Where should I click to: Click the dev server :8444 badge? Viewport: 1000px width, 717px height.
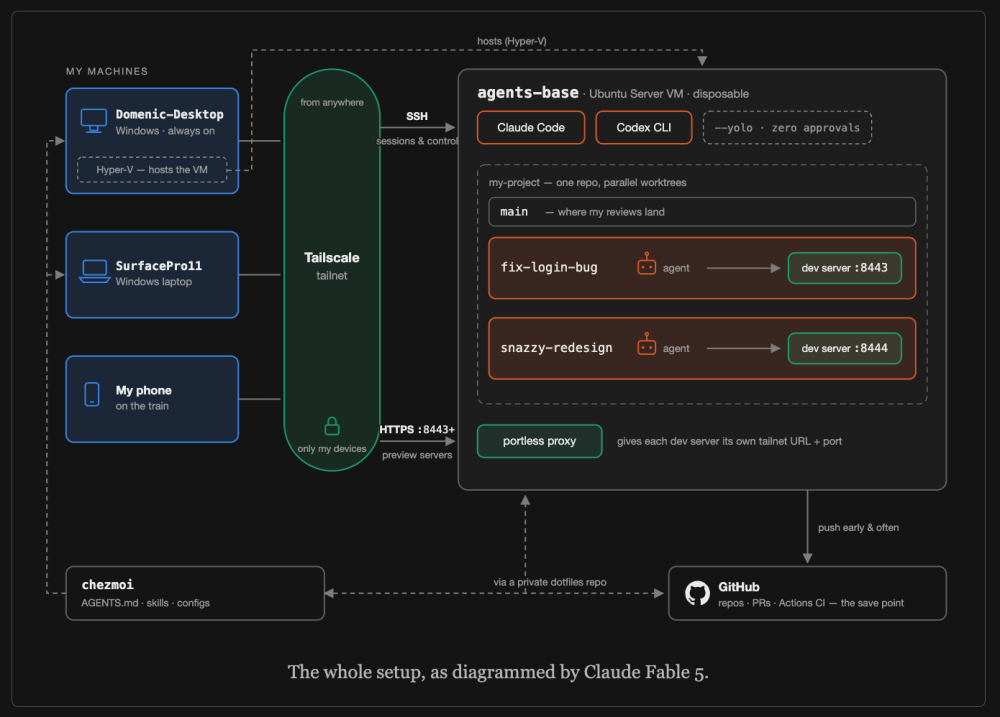(x=844, y=348)
